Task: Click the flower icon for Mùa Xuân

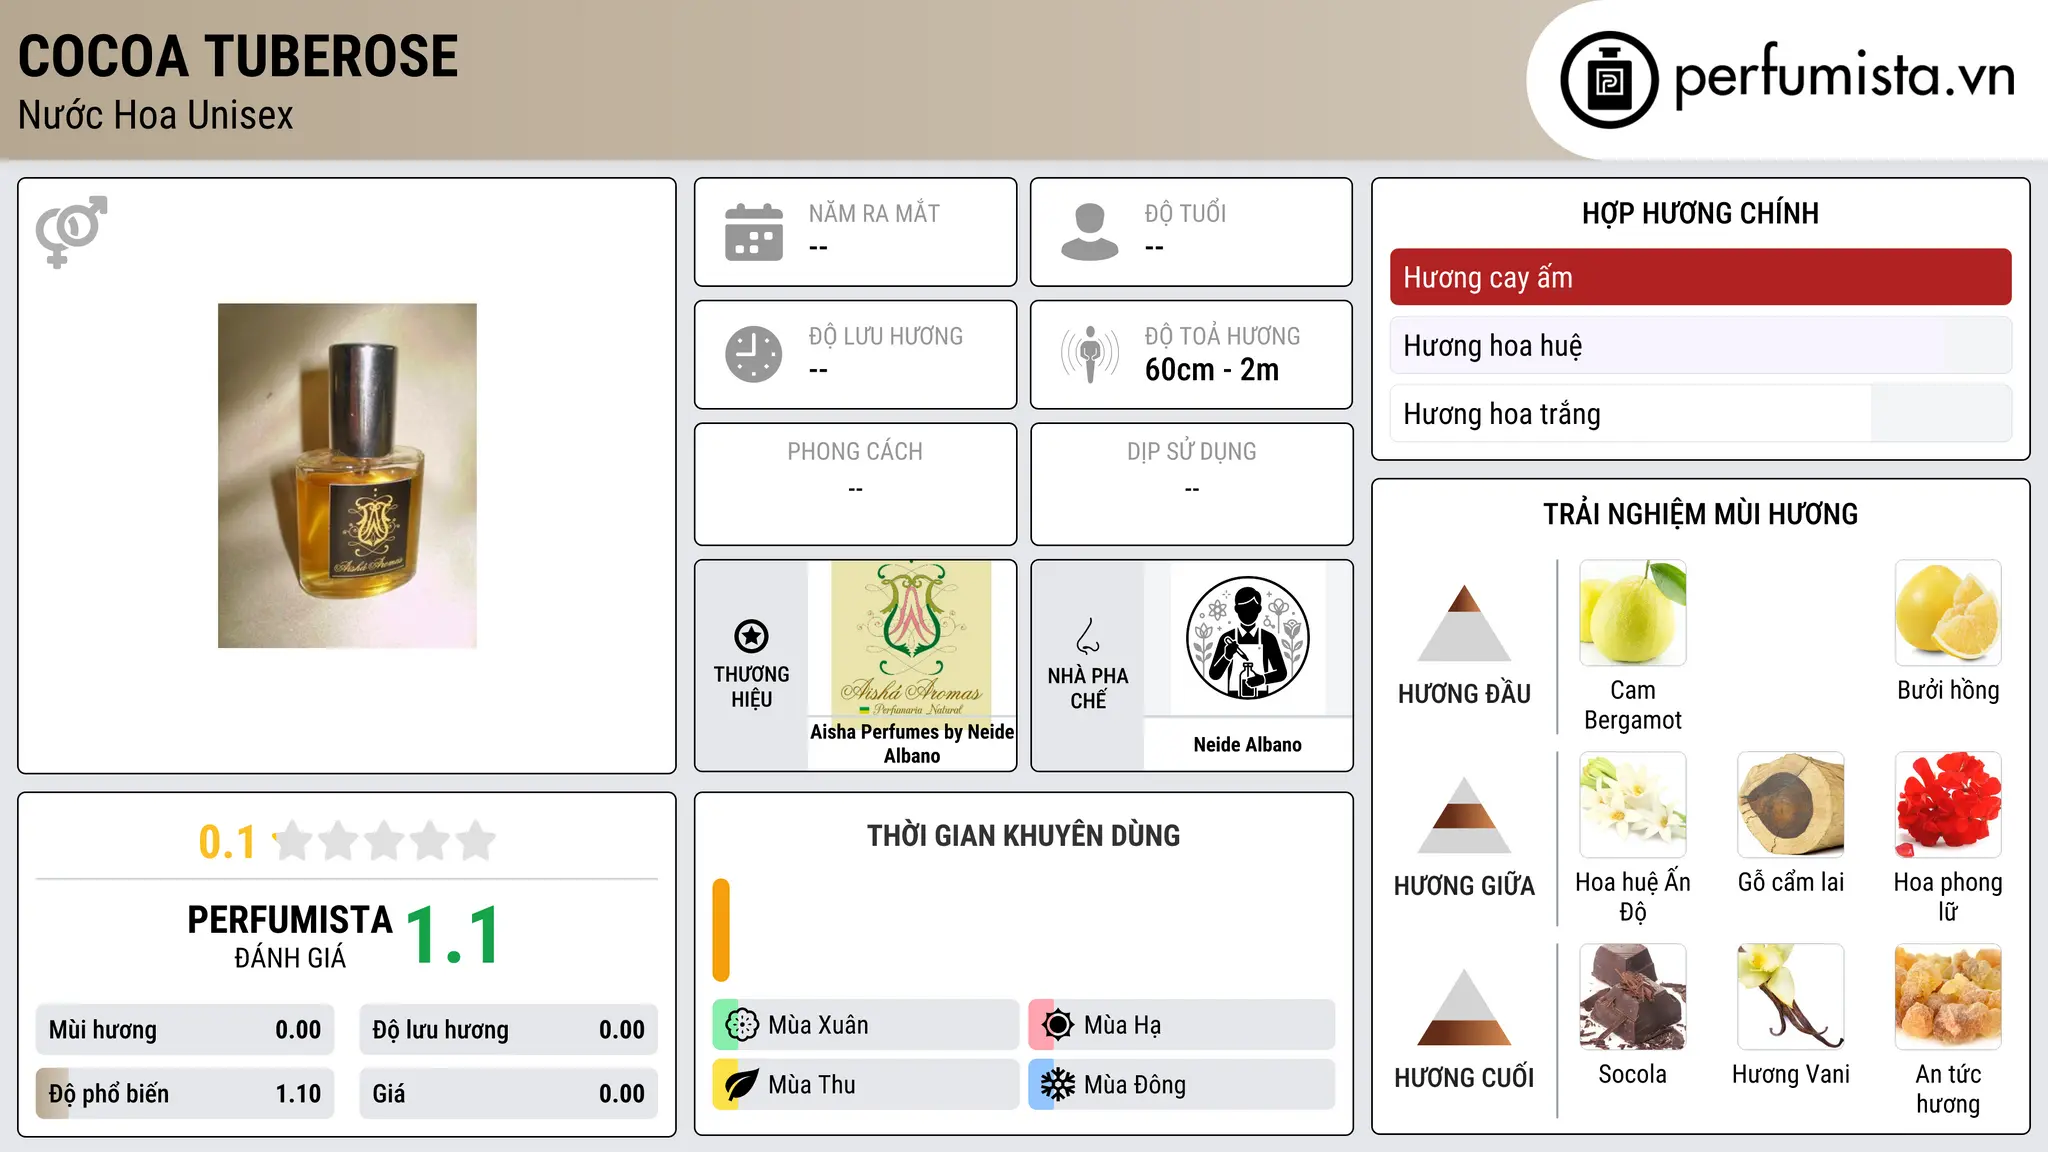Action: click(742, 1025)
